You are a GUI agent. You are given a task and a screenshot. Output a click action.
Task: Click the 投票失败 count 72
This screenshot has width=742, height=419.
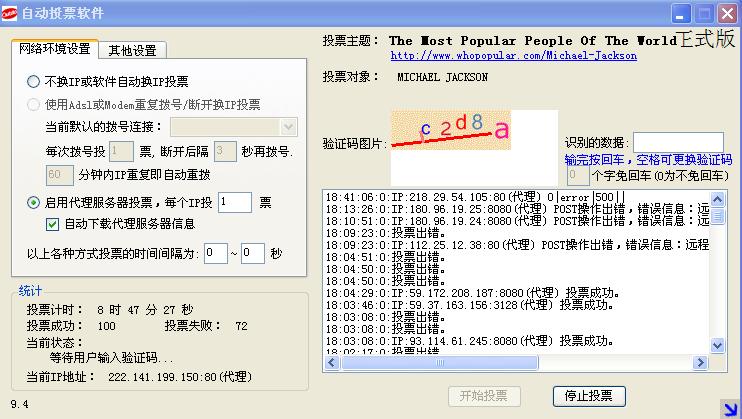tap(241, 326)
